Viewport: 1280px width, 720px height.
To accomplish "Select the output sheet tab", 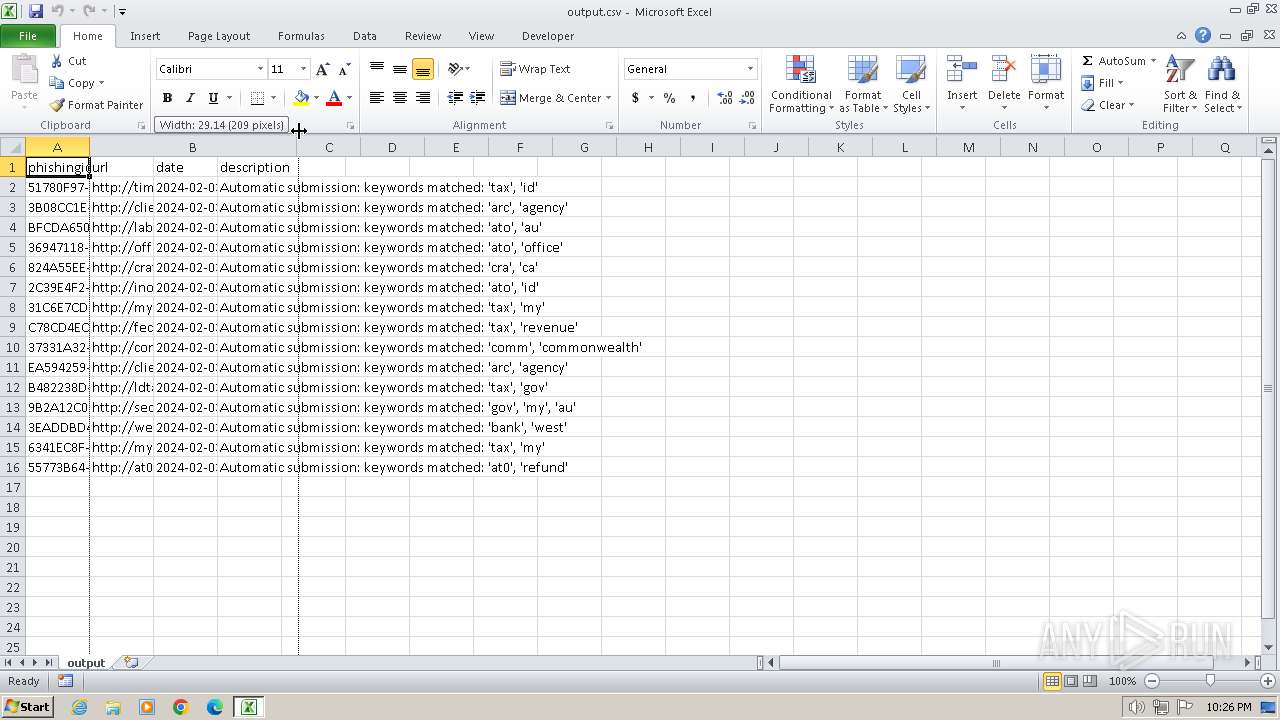I will [x=86, y=663].
